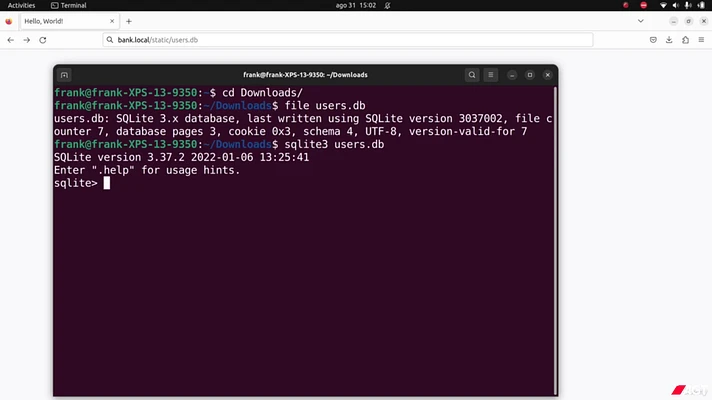Click the terminal vertical scrollbar
This screenshot has width=712, height=400.
[555, 241]
